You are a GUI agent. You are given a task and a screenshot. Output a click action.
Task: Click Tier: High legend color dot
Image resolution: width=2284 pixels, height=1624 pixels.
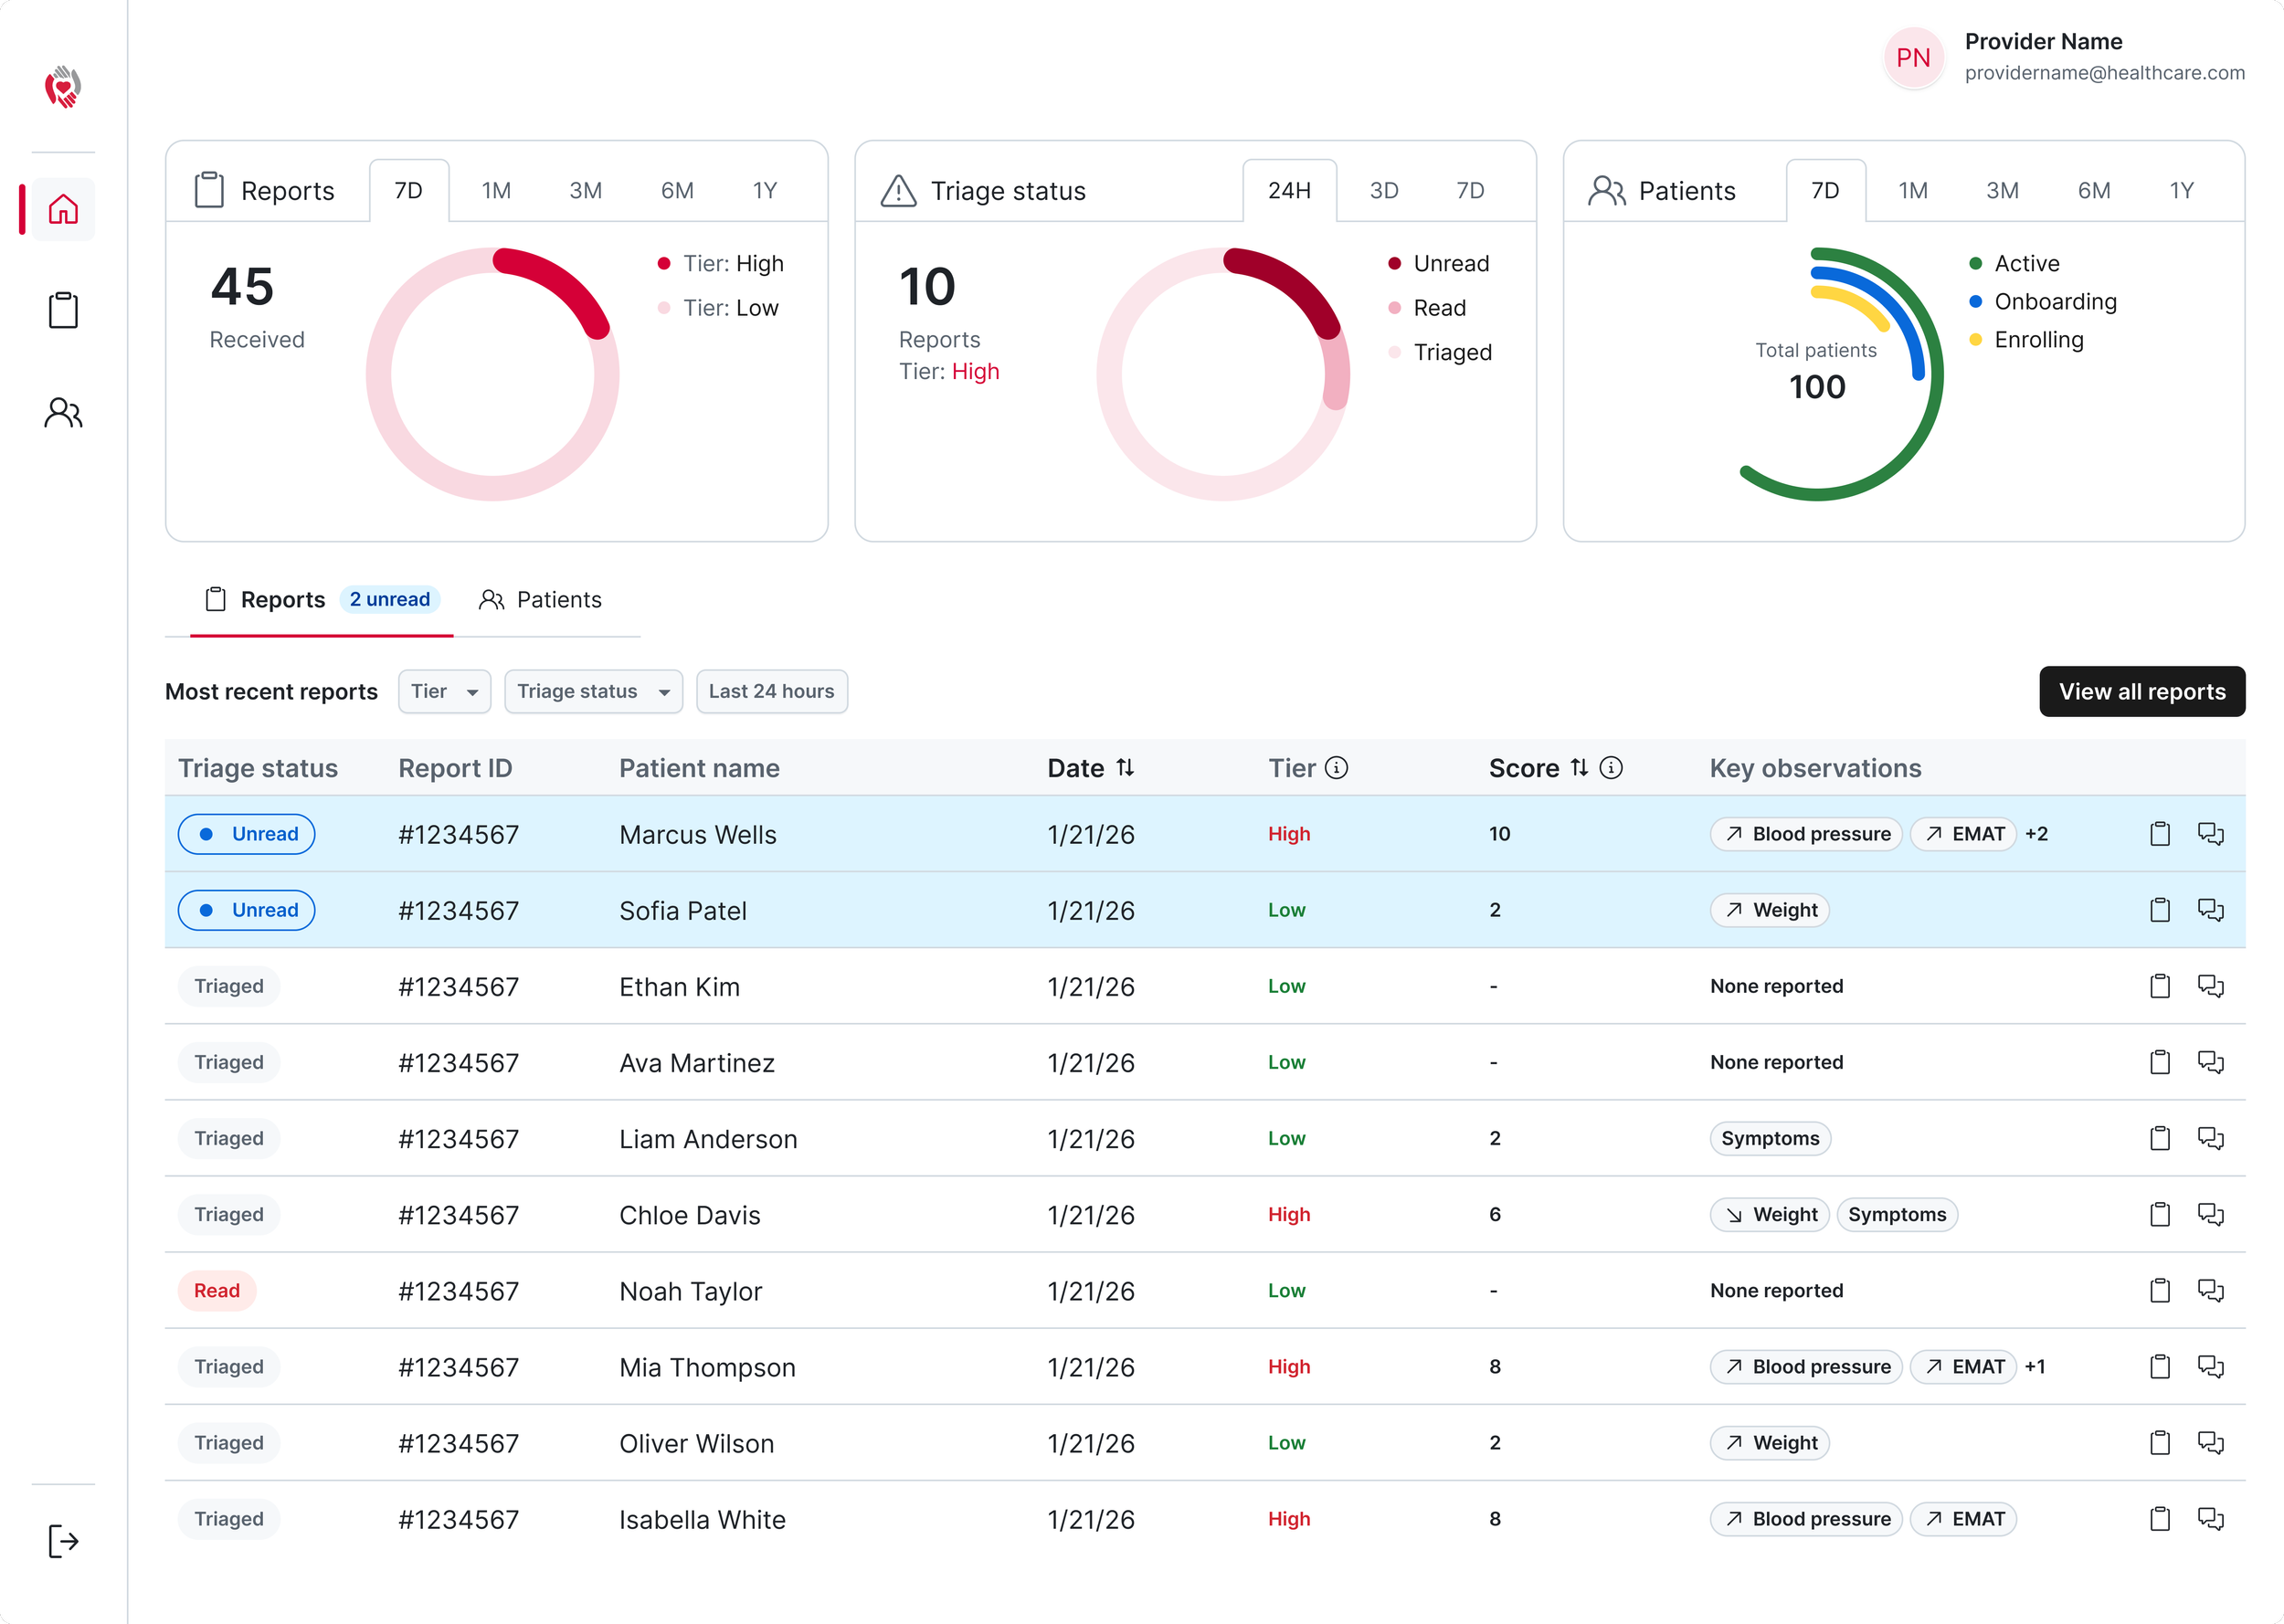click(x=663, y=264)
